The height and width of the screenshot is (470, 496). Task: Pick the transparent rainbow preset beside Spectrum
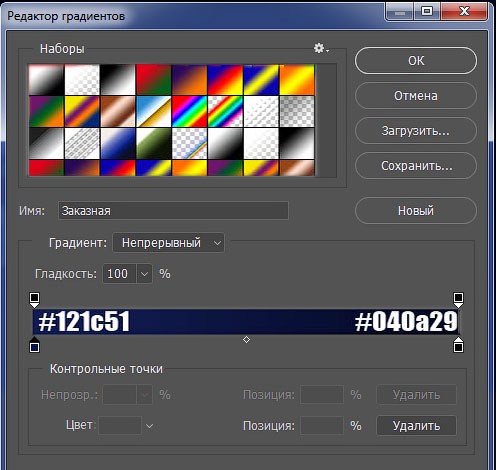click(225, 111)
